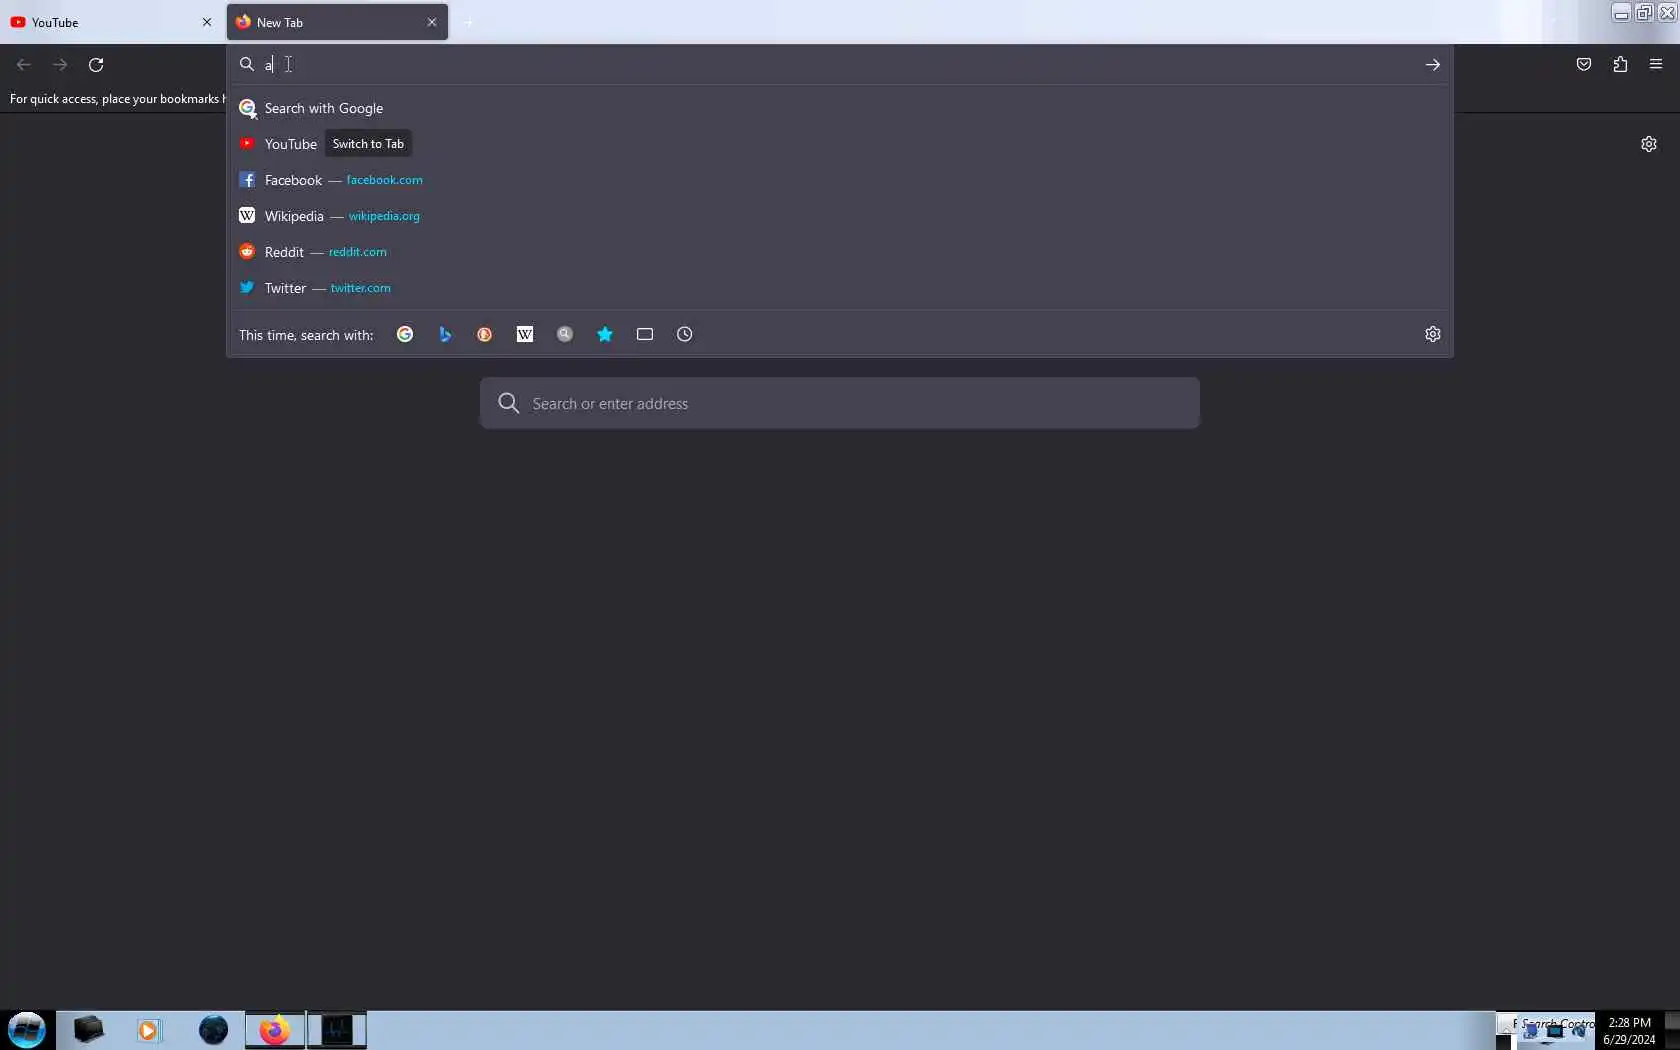The height and width of the screenshot is (1050, 1680).
Task: Open the Firefox application menu
Action: pos(1656,64)
